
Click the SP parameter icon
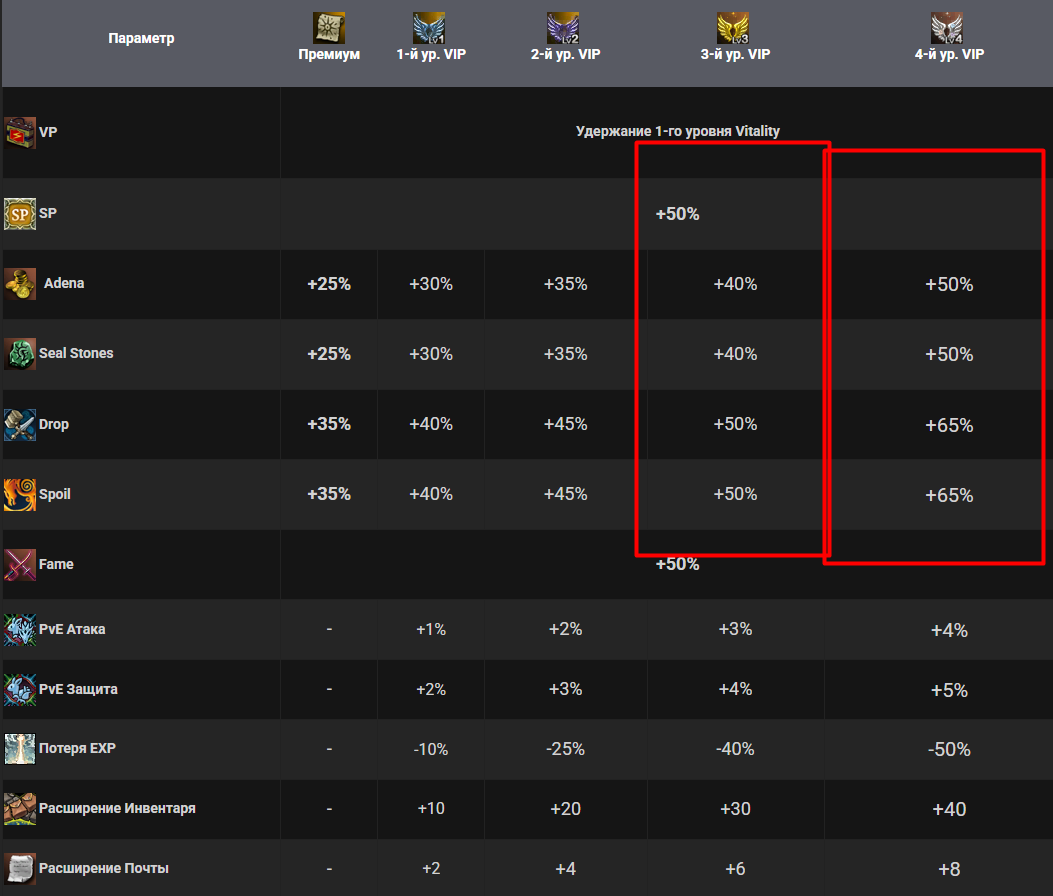[x=20, y=214]
